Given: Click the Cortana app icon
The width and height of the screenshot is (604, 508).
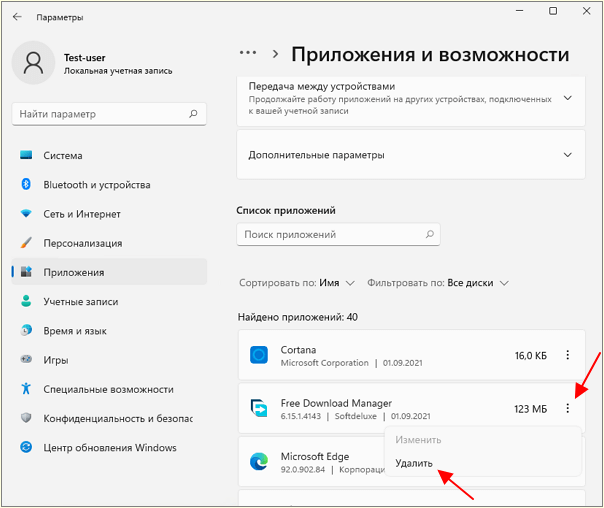Looking at the screenshot, I should point(259,355).
